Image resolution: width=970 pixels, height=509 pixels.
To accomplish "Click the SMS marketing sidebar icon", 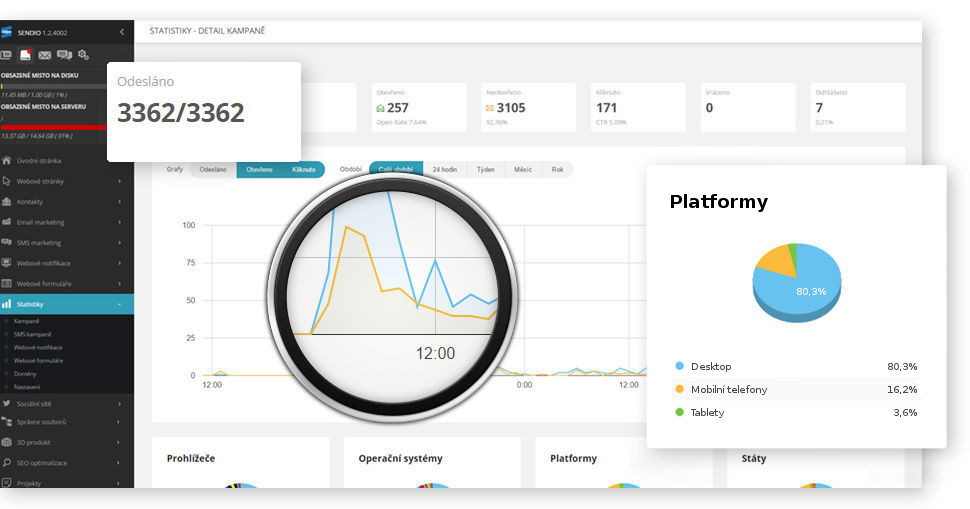I will 6,242.
